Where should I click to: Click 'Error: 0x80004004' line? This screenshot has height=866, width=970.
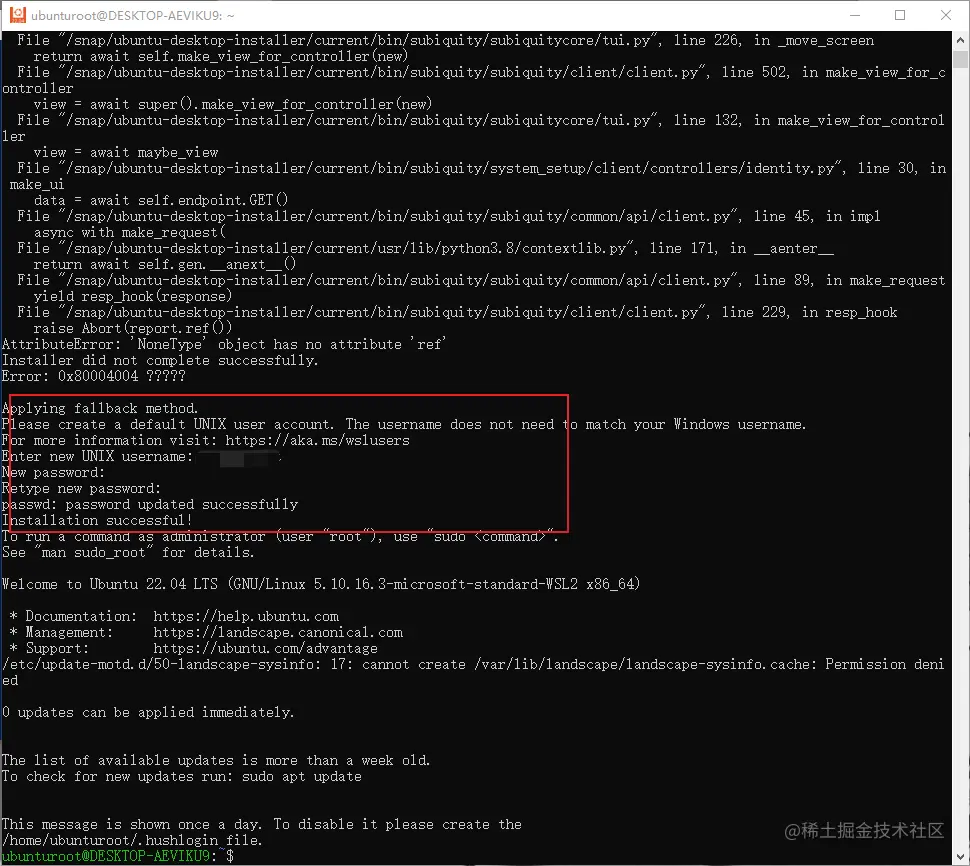[93, 376]
